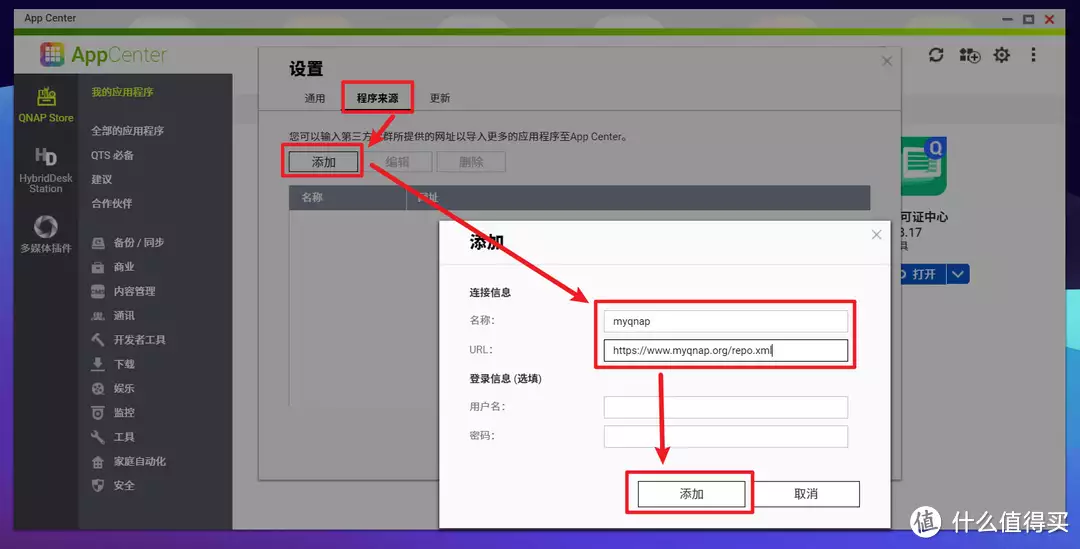
Task: Select the 工具 category
Action: (x=113, y=437)
